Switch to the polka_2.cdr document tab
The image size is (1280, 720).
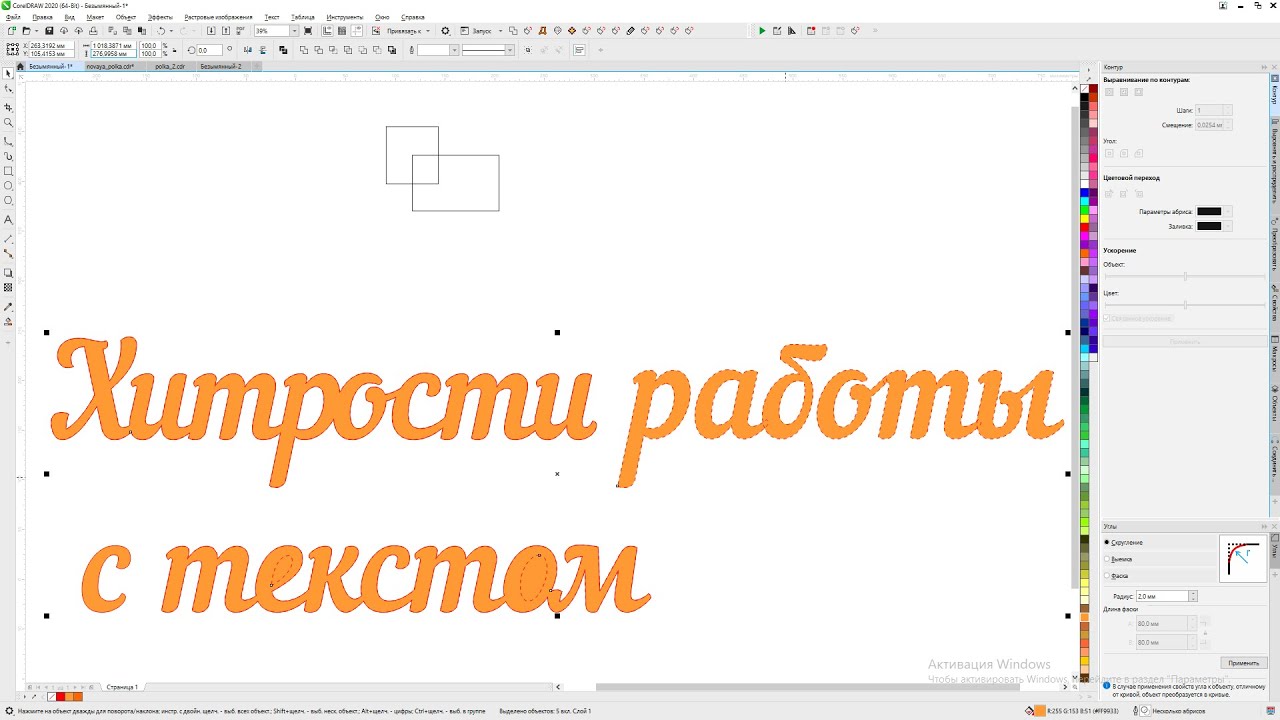pyautogui.click(x=170, y=66)
